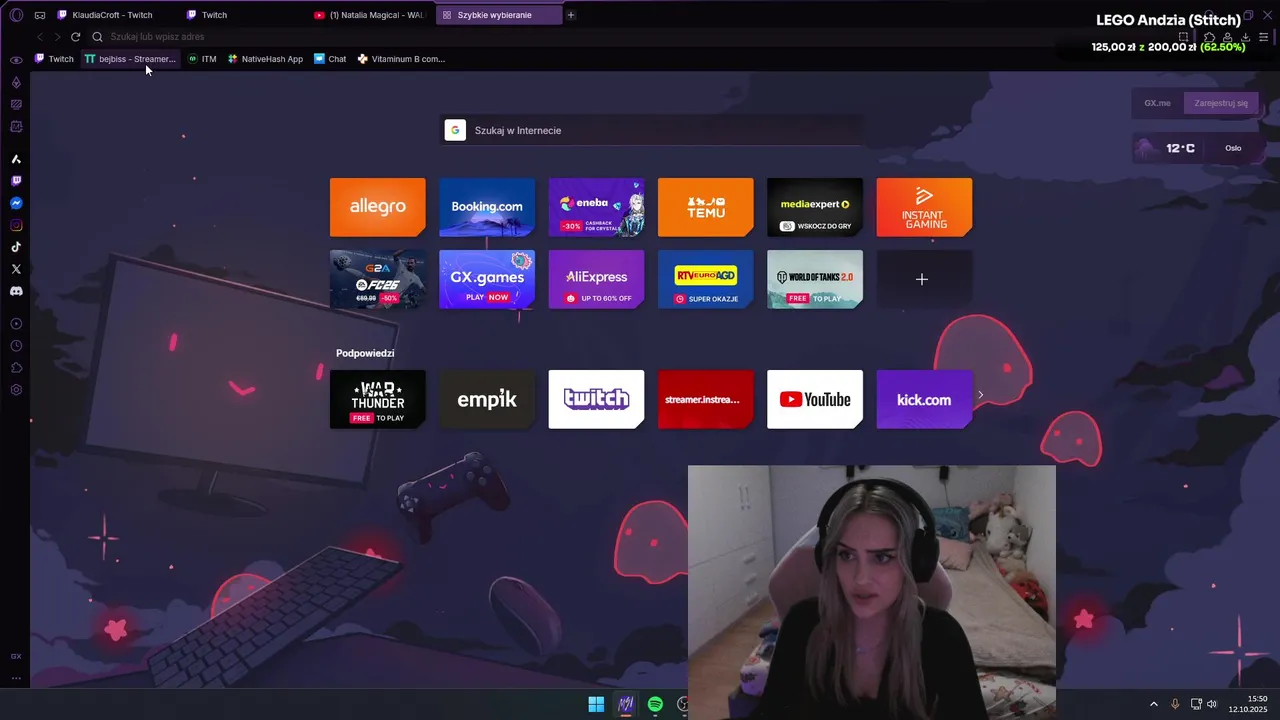The image size is (1280, 720).
Task: Open the allegro speed dial tile
Action: click(377, 207)
